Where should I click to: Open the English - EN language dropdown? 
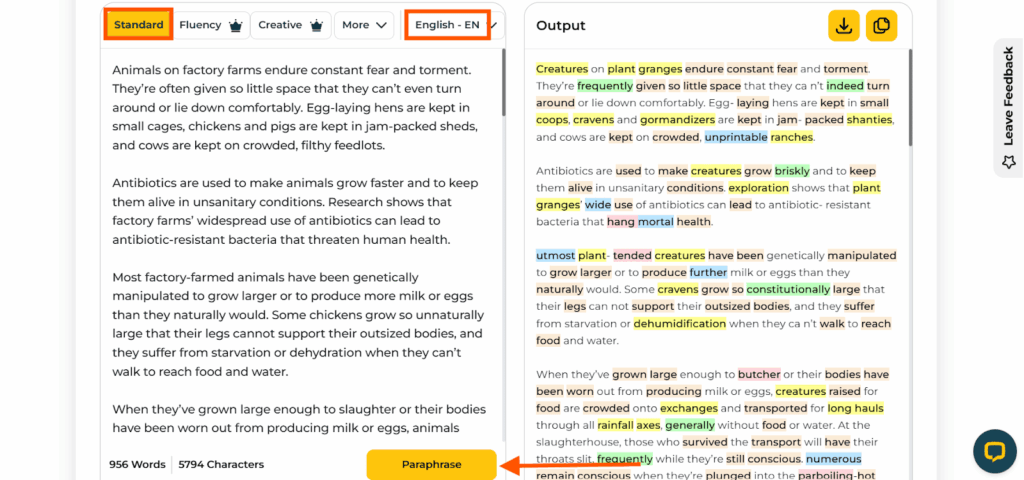447,25
